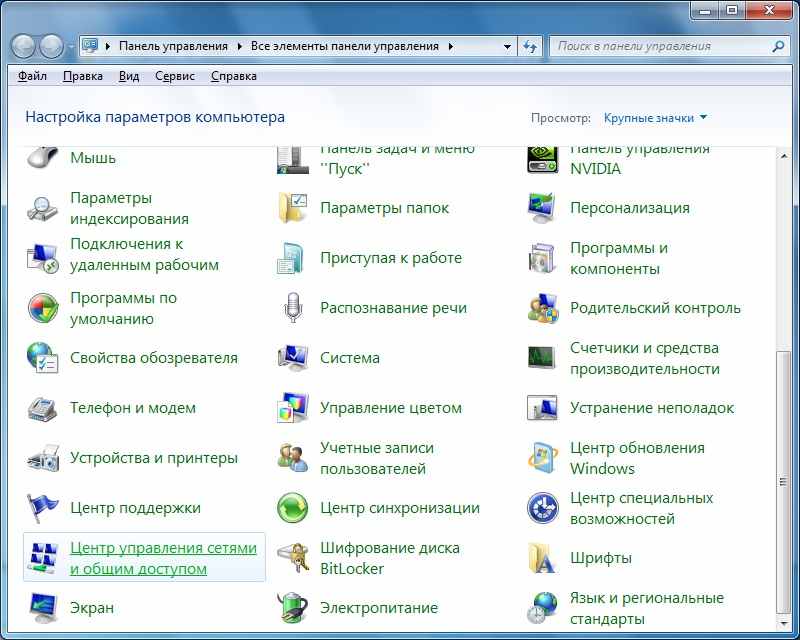Viewport: 800px width, 640px height.
Task: Click the Параметры индексирования icon
Action: (42, 208)
